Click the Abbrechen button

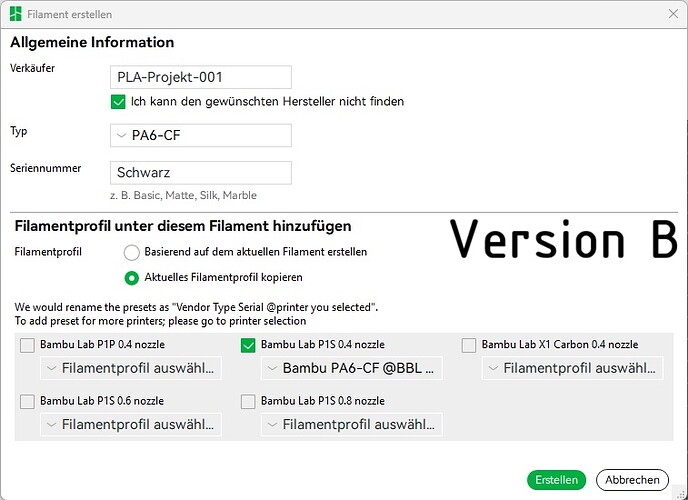pyautogui.click(x=632, y=480)
